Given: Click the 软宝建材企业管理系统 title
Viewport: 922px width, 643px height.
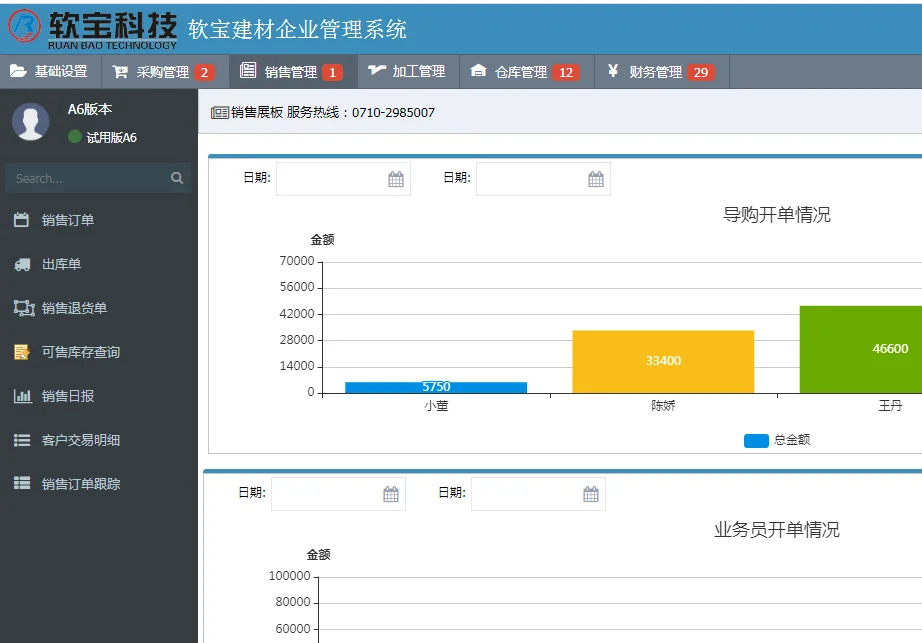Looking at the screenshot, I should point(298,29).
